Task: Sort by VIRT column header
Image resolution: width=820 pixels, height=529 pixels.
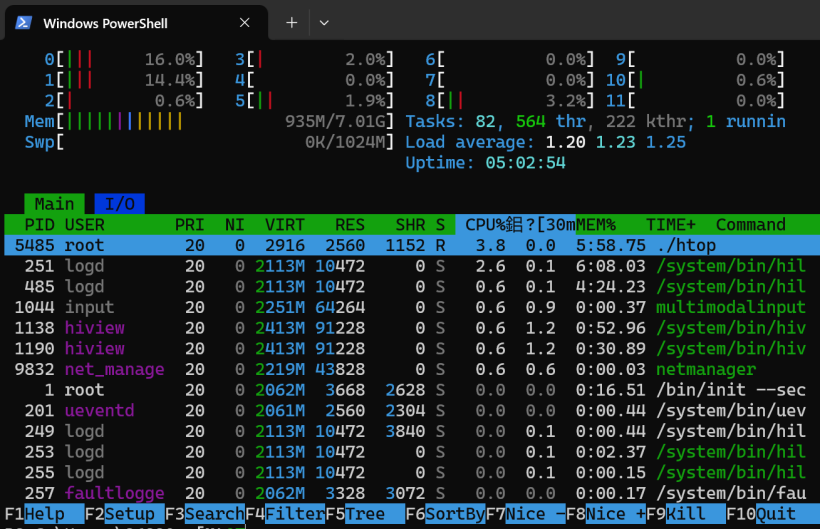Action: [x=284, y=225]
